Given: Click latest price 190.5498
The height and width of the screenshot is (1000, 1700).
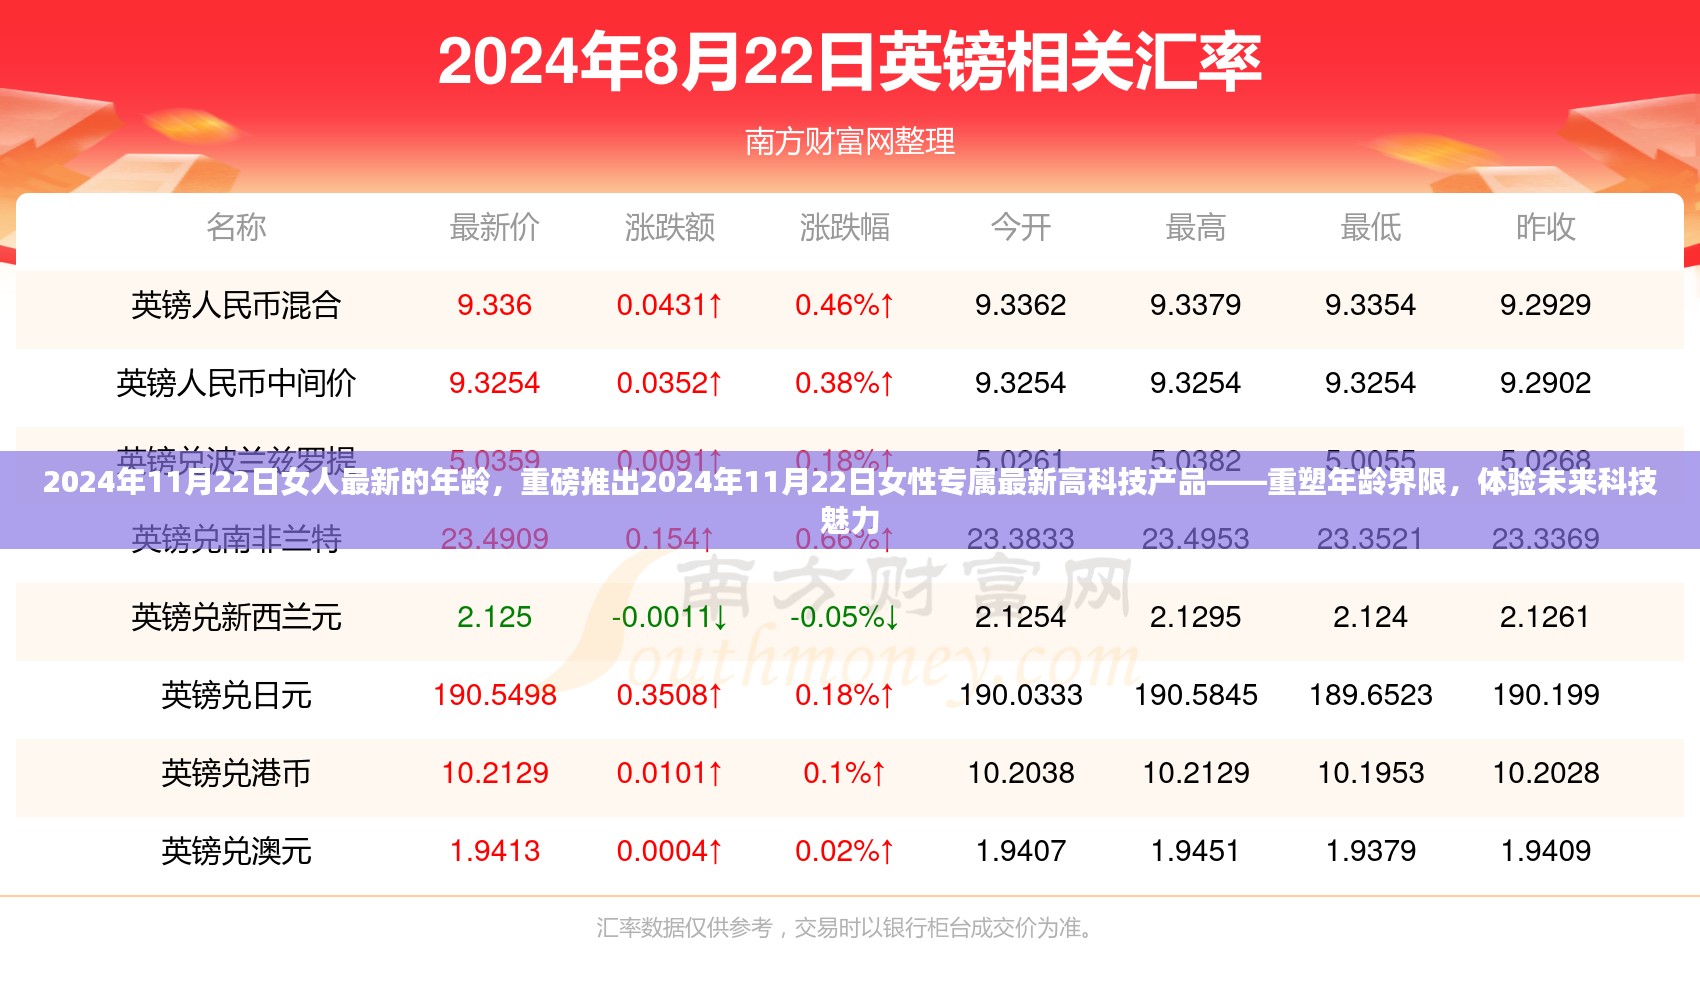Looking at the screenshot, I should pos(494,695).
